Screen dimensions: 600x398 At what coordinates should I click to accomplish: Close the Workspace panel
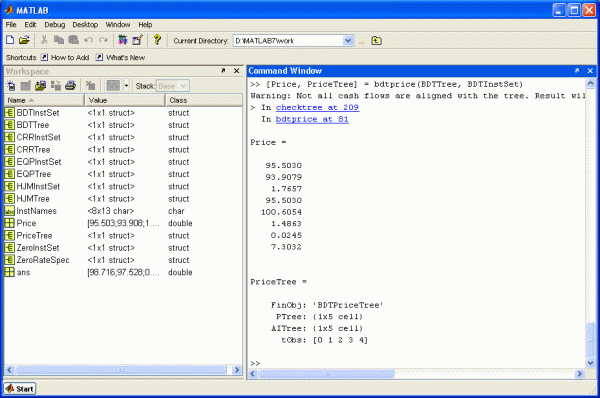(x=236, y=71)
